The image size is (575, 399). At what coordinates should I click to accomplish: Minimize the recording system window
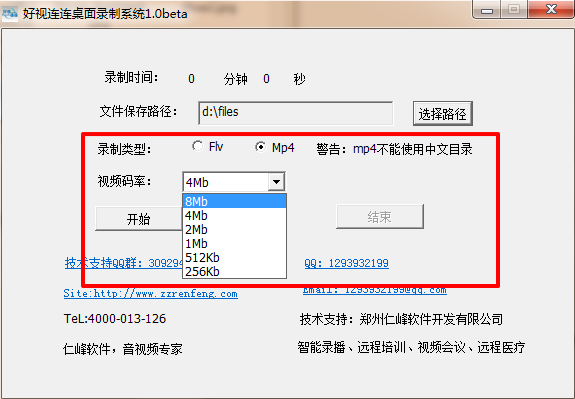(487, 10)
